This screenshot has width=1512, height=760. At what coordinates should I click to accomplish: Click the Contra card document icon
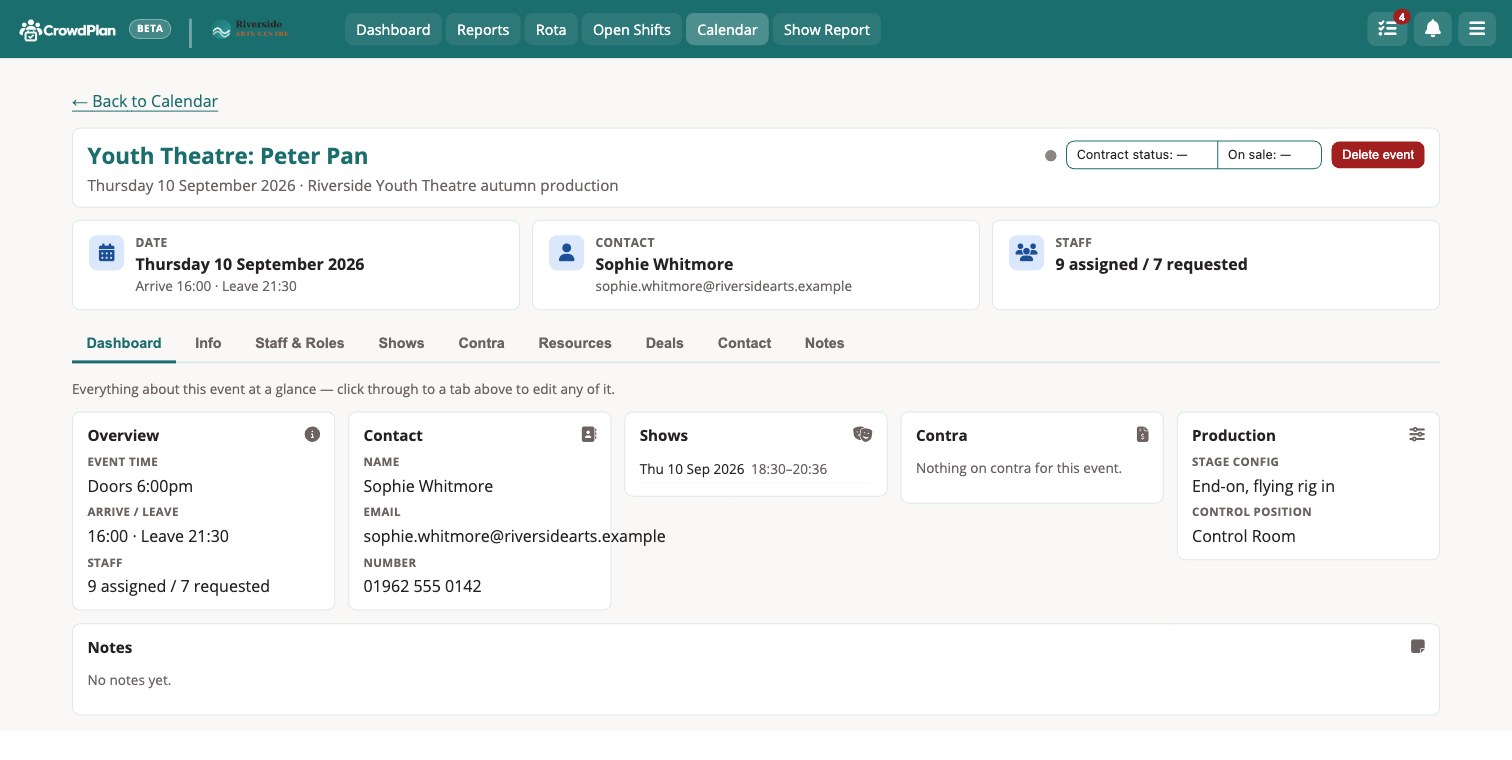pos(1142,434)
